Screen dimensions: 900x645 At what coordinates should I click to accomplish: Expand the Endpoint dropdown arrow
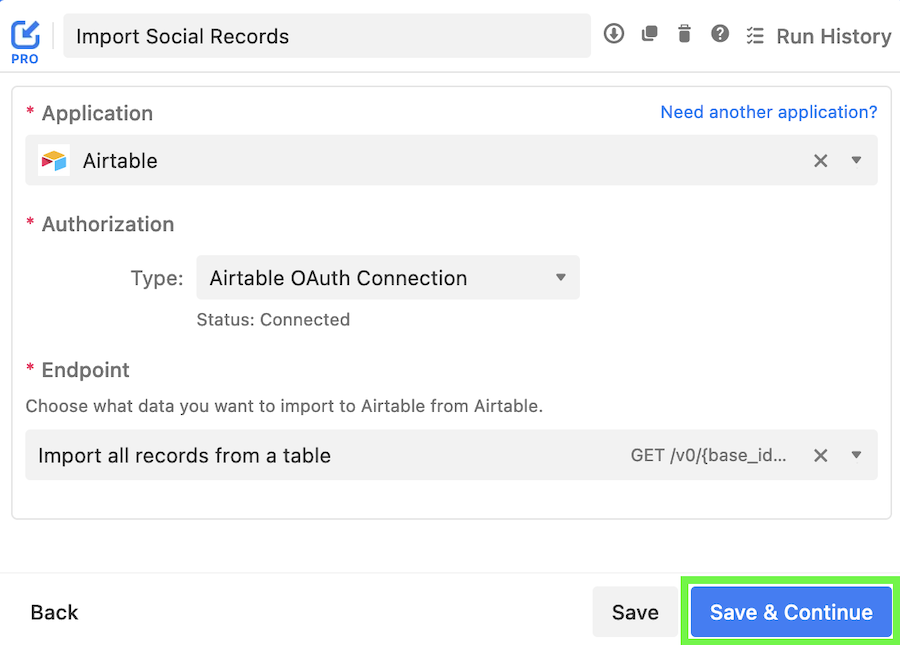point(856,455)
